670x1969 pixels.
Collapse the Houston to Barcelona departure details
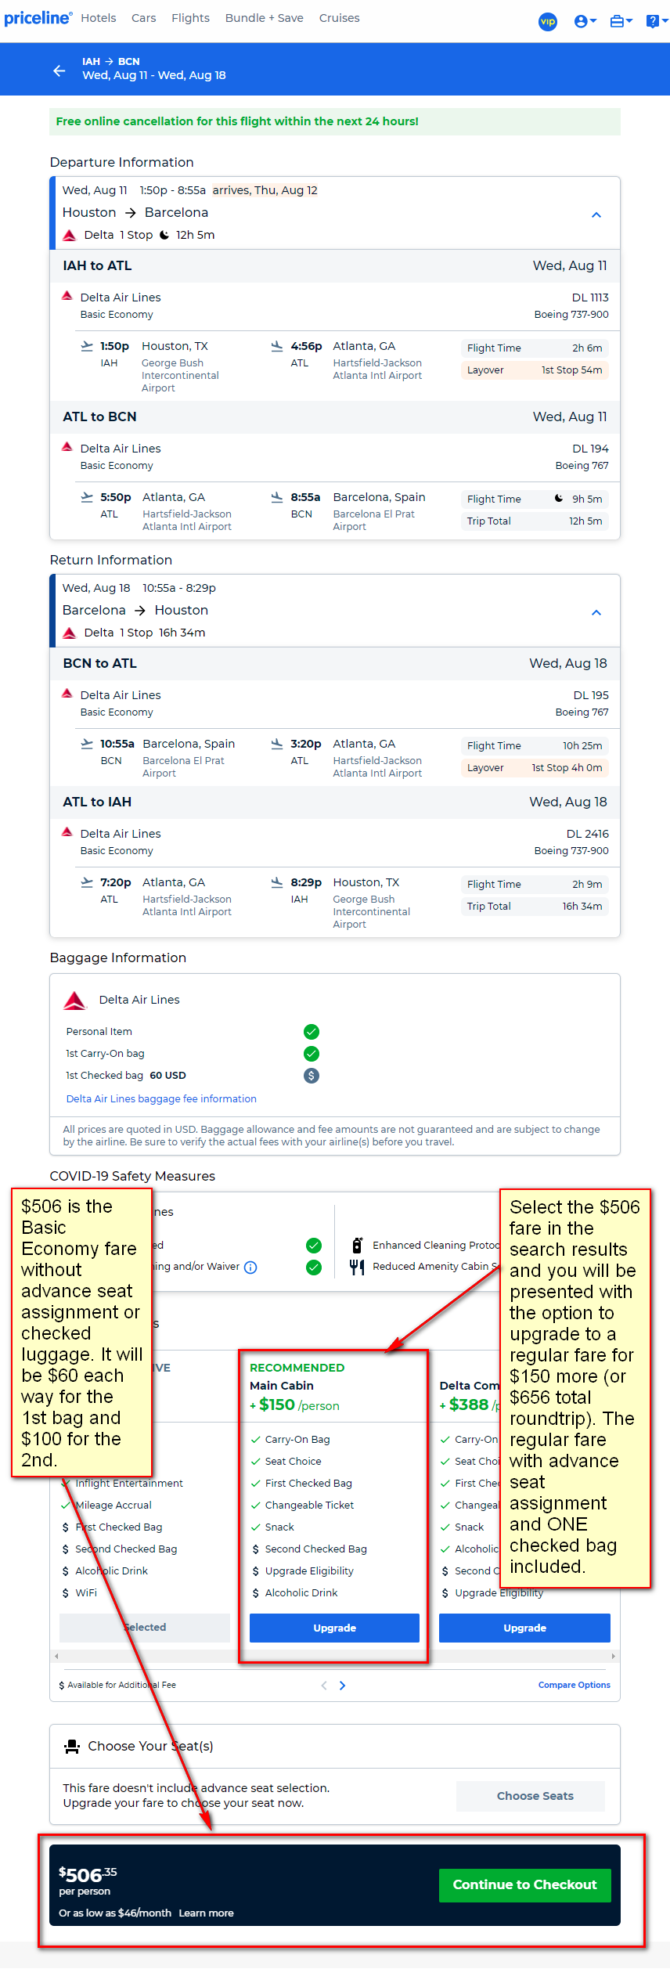coord(596,215)
